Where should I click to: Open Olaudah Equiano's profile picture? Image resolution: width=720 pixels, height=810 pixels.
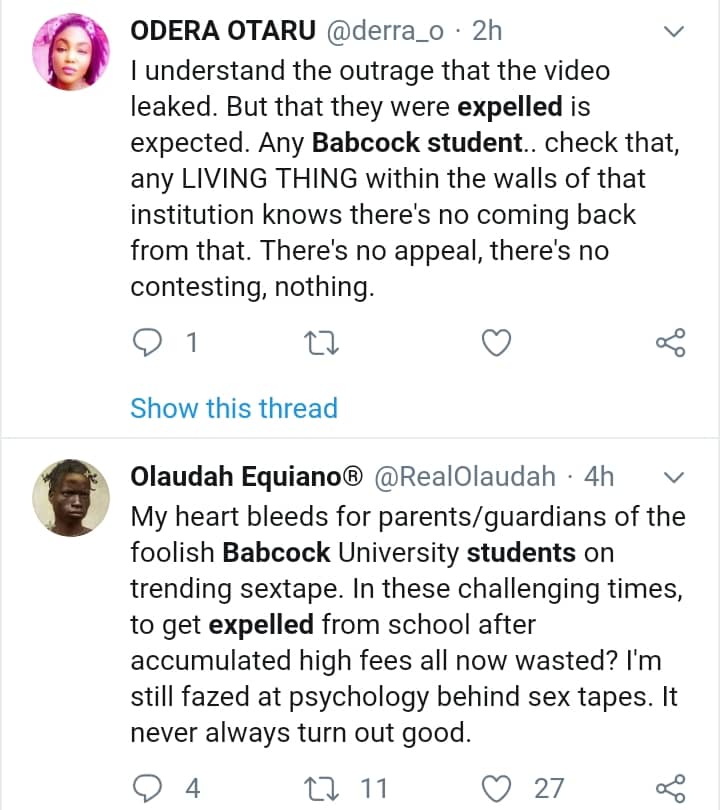(72, 497)
